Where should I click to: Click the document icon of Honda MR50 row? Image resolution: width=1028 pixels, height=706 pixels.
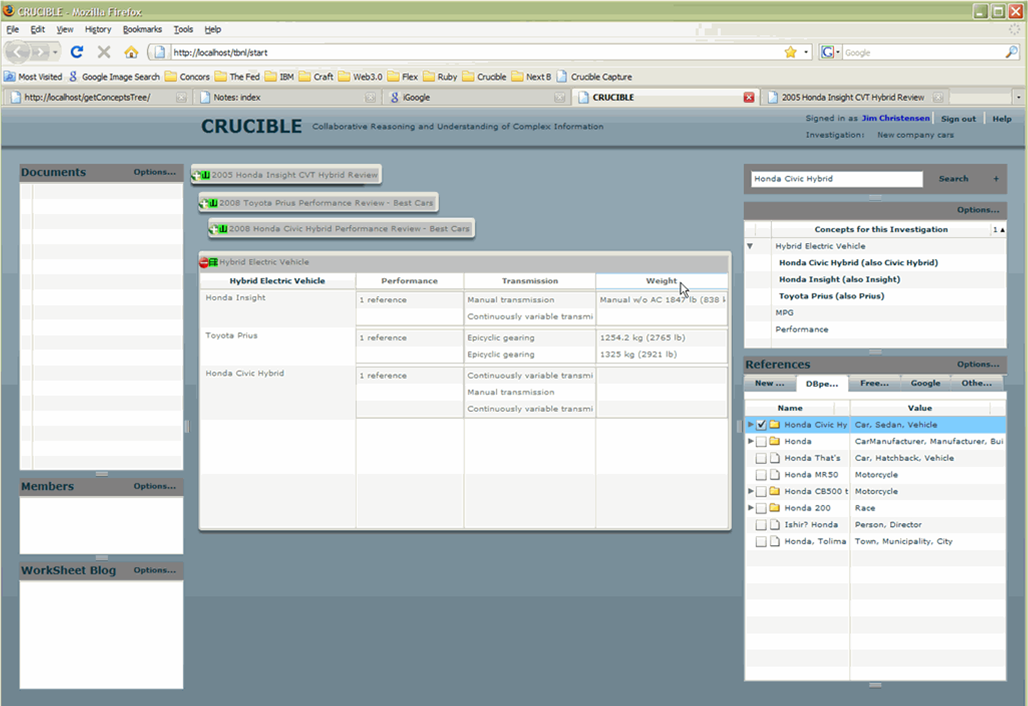tap(774, 475)
